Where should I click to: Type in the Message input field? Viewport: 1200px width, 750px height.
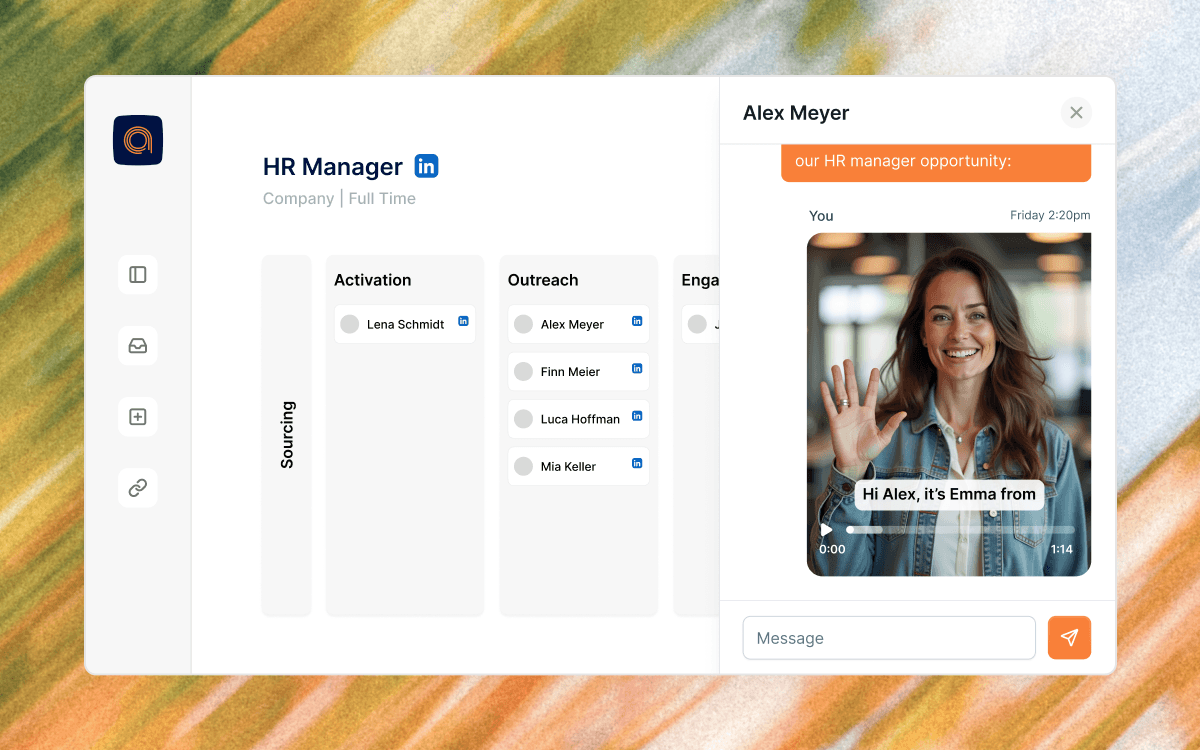pyautogui.click(x=888, y=638)
